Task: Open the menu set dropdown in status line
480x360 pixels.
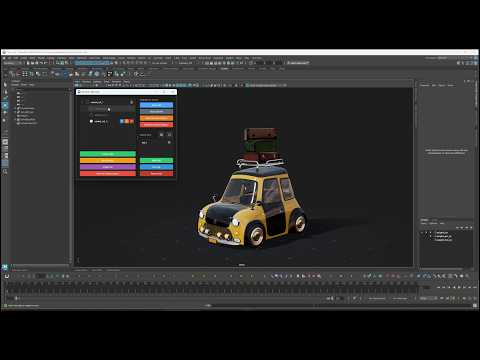Action: [13, 63]
